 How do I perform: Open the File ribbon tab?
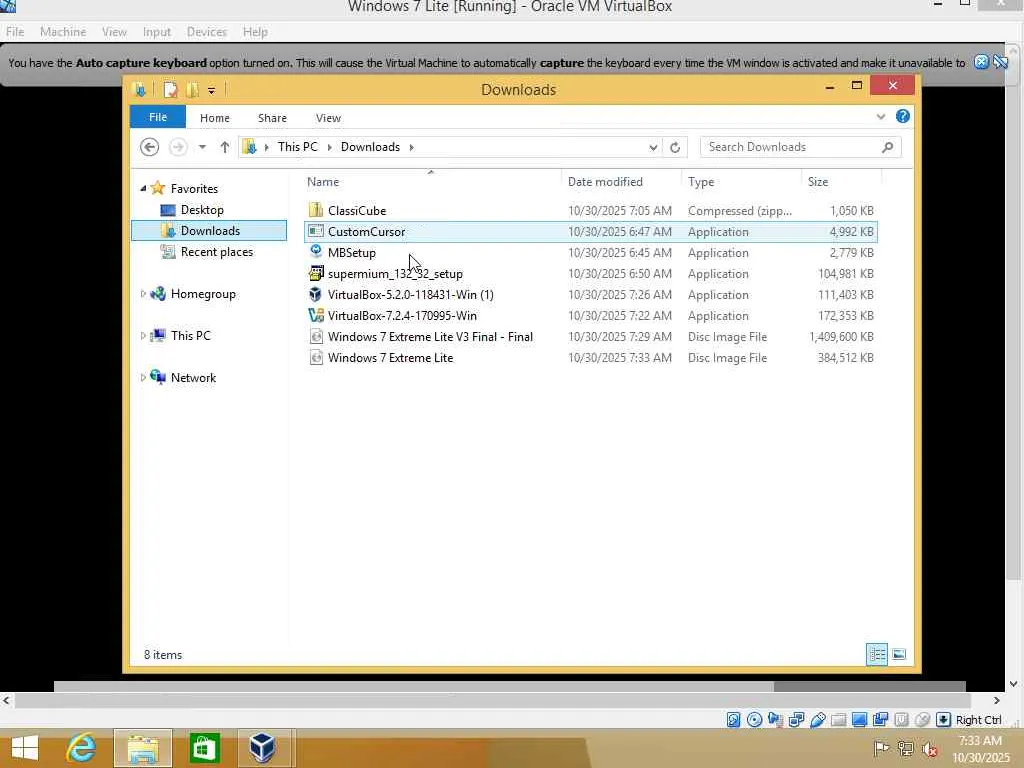pyautogui.click(x=158, y=117)
